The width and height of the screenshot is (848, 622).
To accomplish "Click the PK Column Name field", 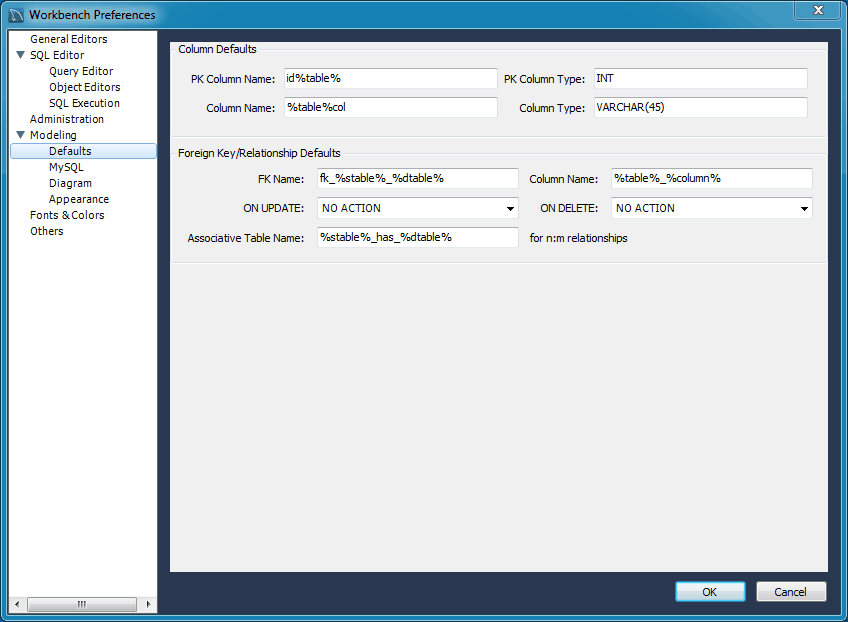I will 390,78.
